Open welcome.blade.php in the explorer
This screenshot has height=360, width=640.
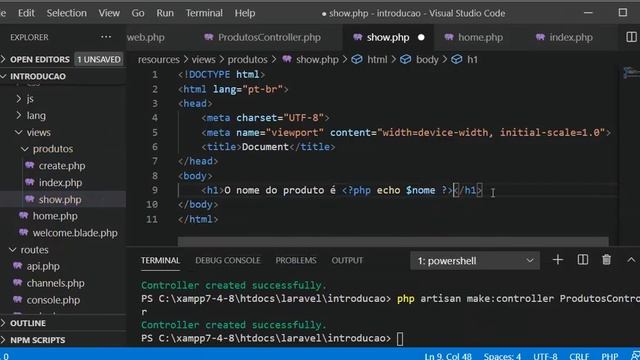pos(75,233)
